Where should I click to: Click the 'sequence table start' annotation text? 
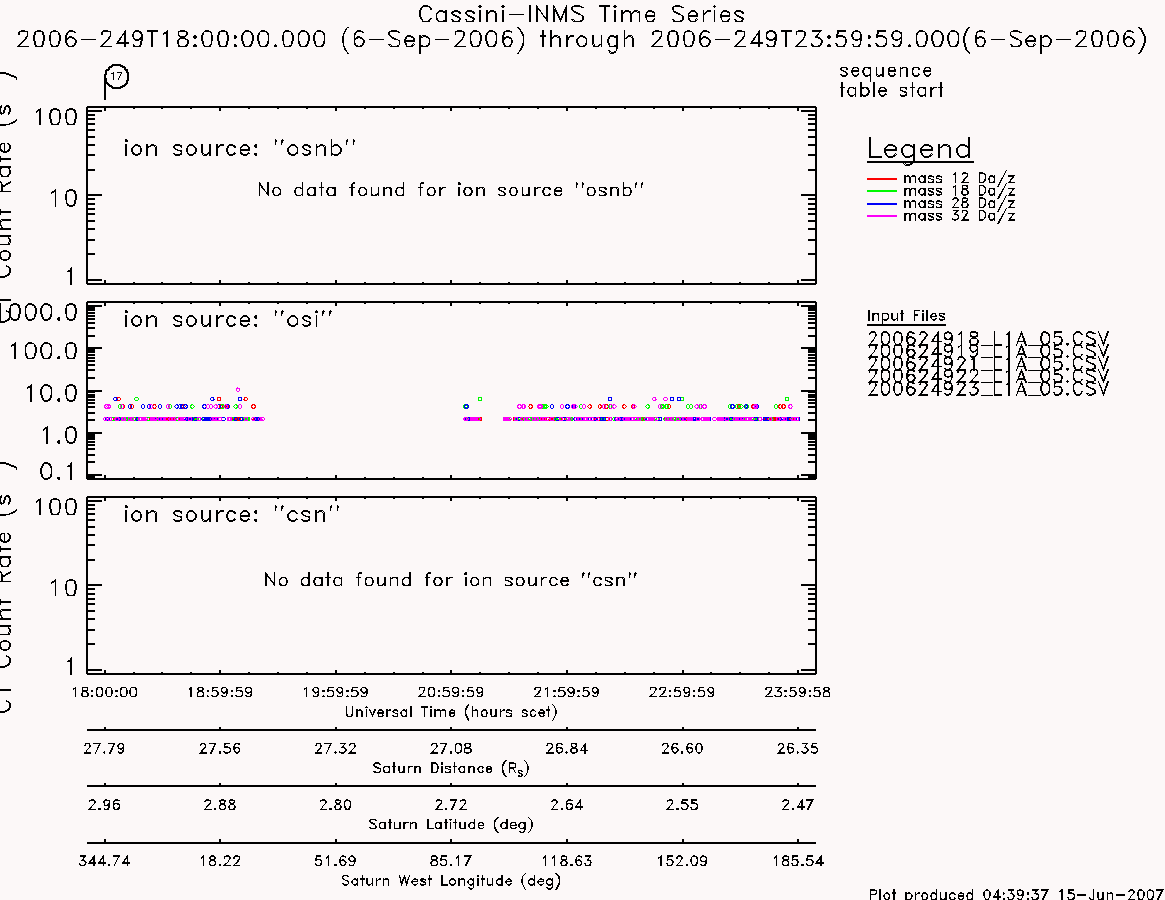point(891,80)
